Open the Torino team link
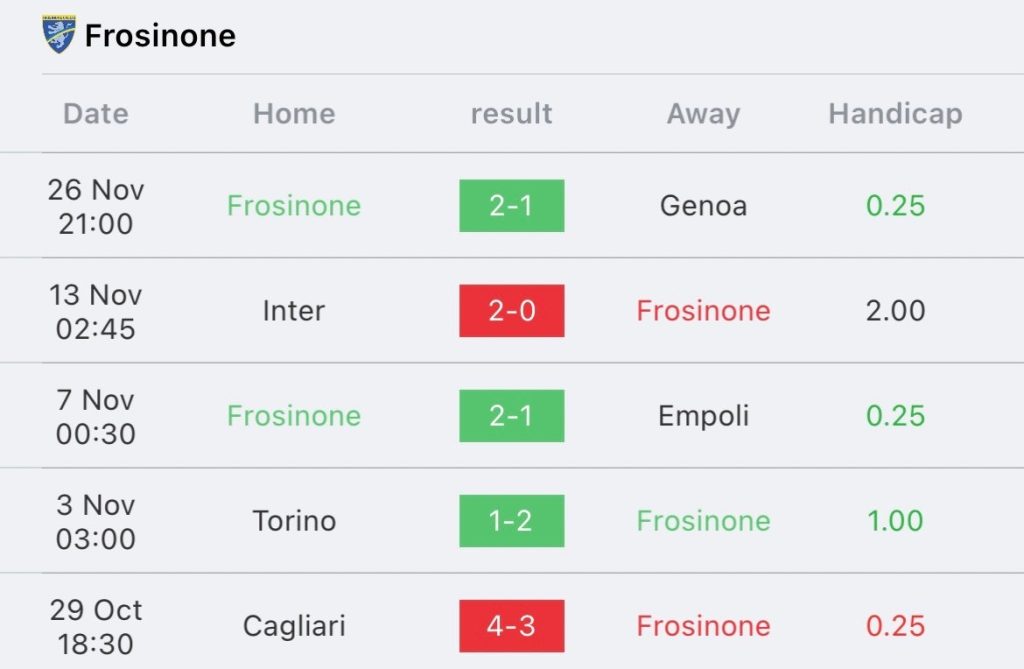 click(295, 521)
